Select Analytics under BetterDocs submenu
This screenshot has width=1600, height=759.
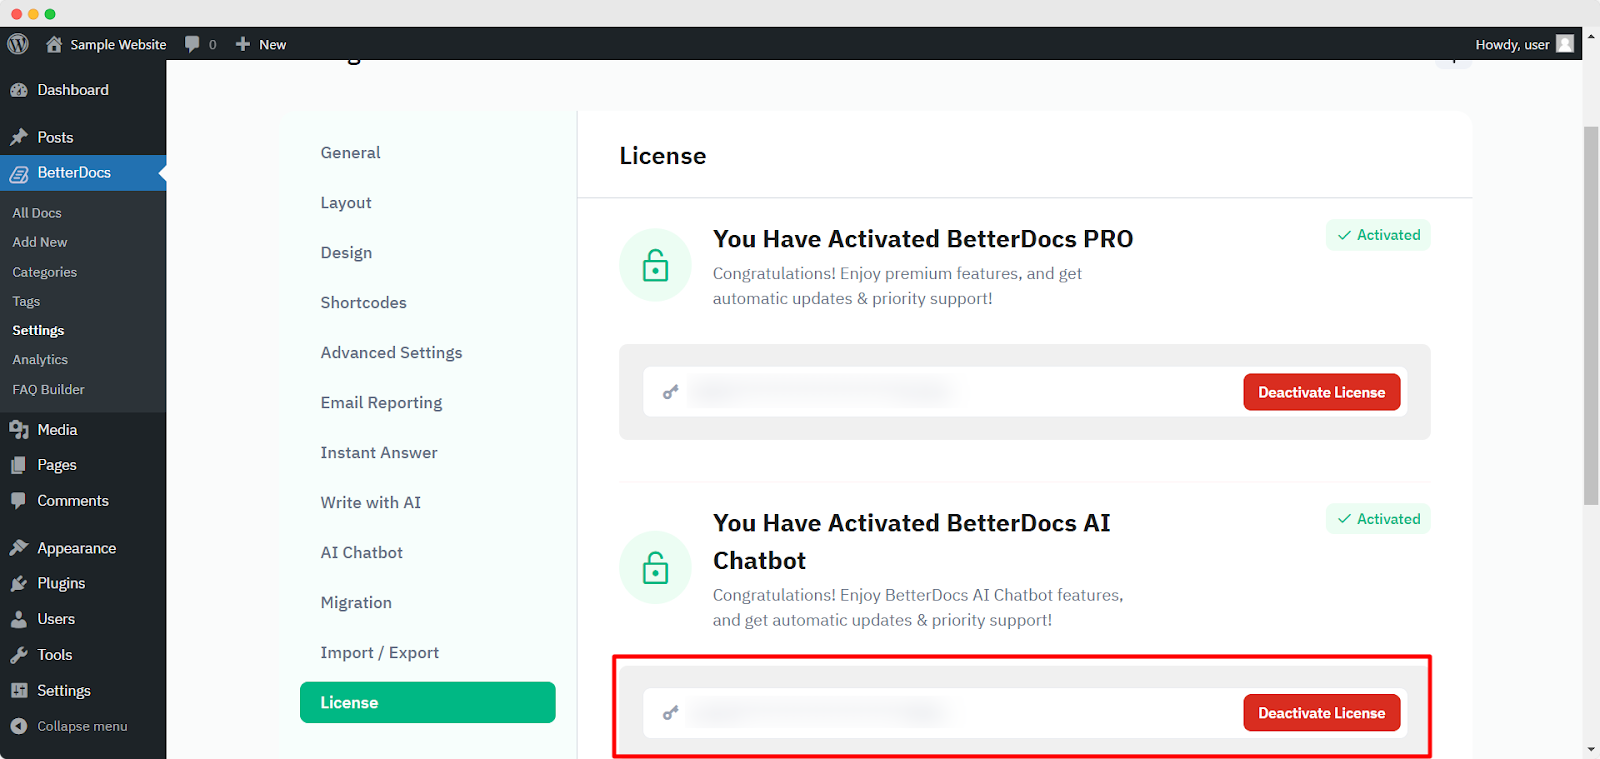click(x=39, y=359)
